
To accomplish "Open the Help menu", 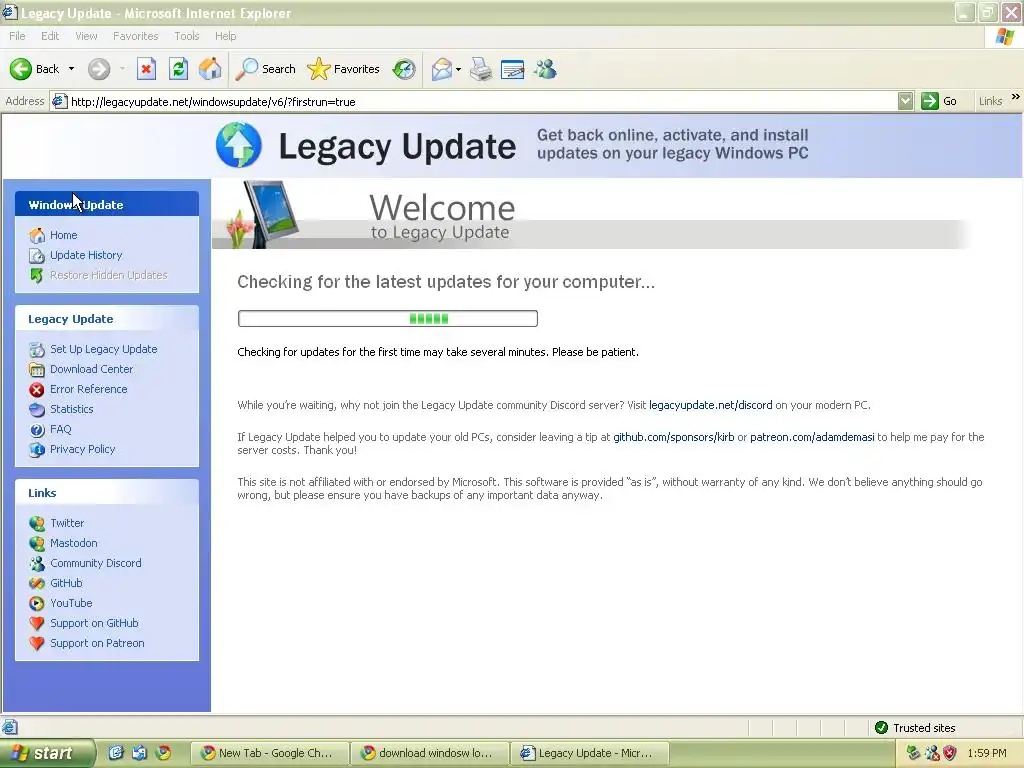I will [x=225, y=36].
